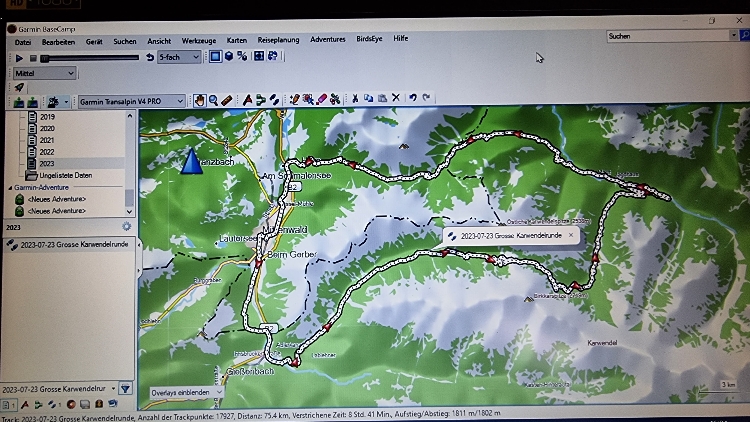750x422 pixels.
Task: Click library tree scrollbar down arrow
Action: pyautogui.click(x=130, y=211)
